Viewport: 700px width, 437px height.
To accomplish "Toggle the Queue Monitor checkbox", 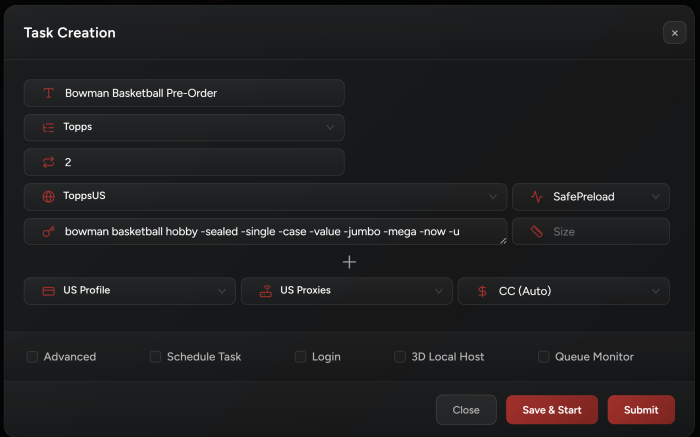I will (x=544, y=357).
